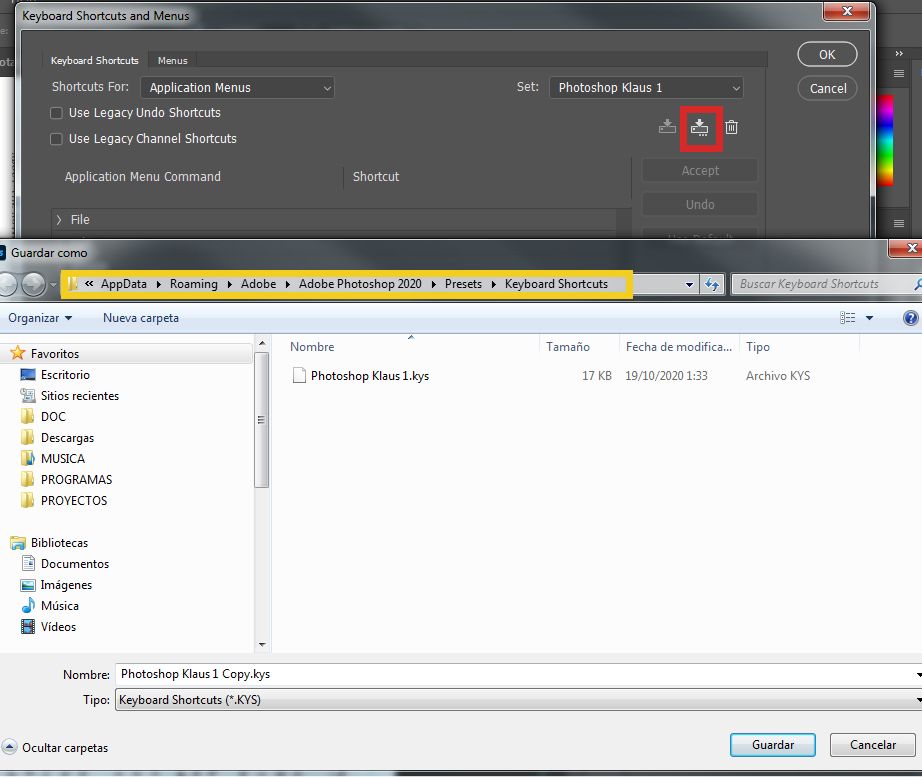Click the OK button in Keyboard Shortcuts dialog
This screenshot has height=777, width=922.
[827, 55]
